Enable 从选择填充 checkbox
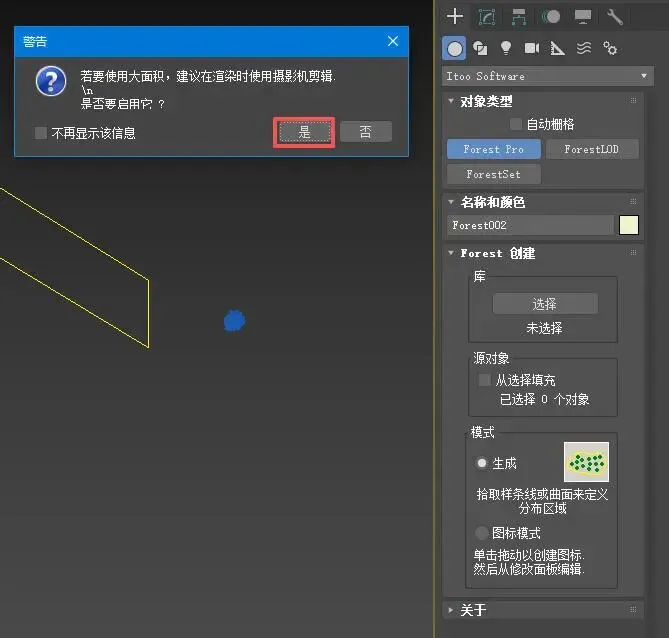The image size is (669, 638). click(x=484, y=379)
